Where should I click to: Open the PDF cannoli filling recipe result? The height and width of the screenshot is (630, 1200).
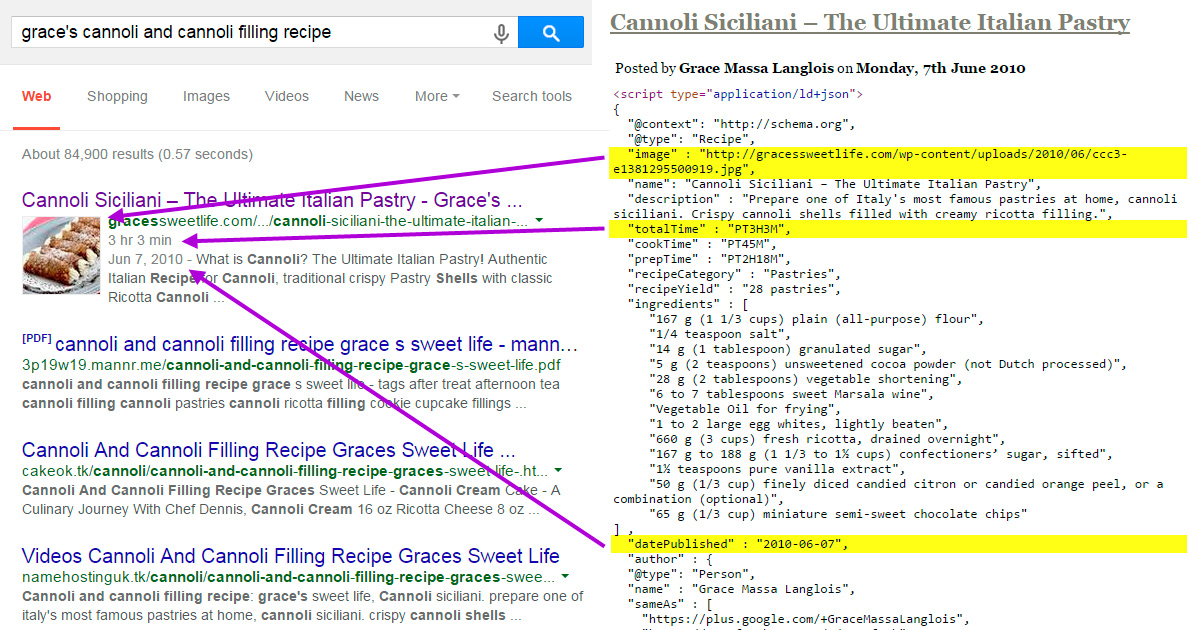click(x=316, y=345)
